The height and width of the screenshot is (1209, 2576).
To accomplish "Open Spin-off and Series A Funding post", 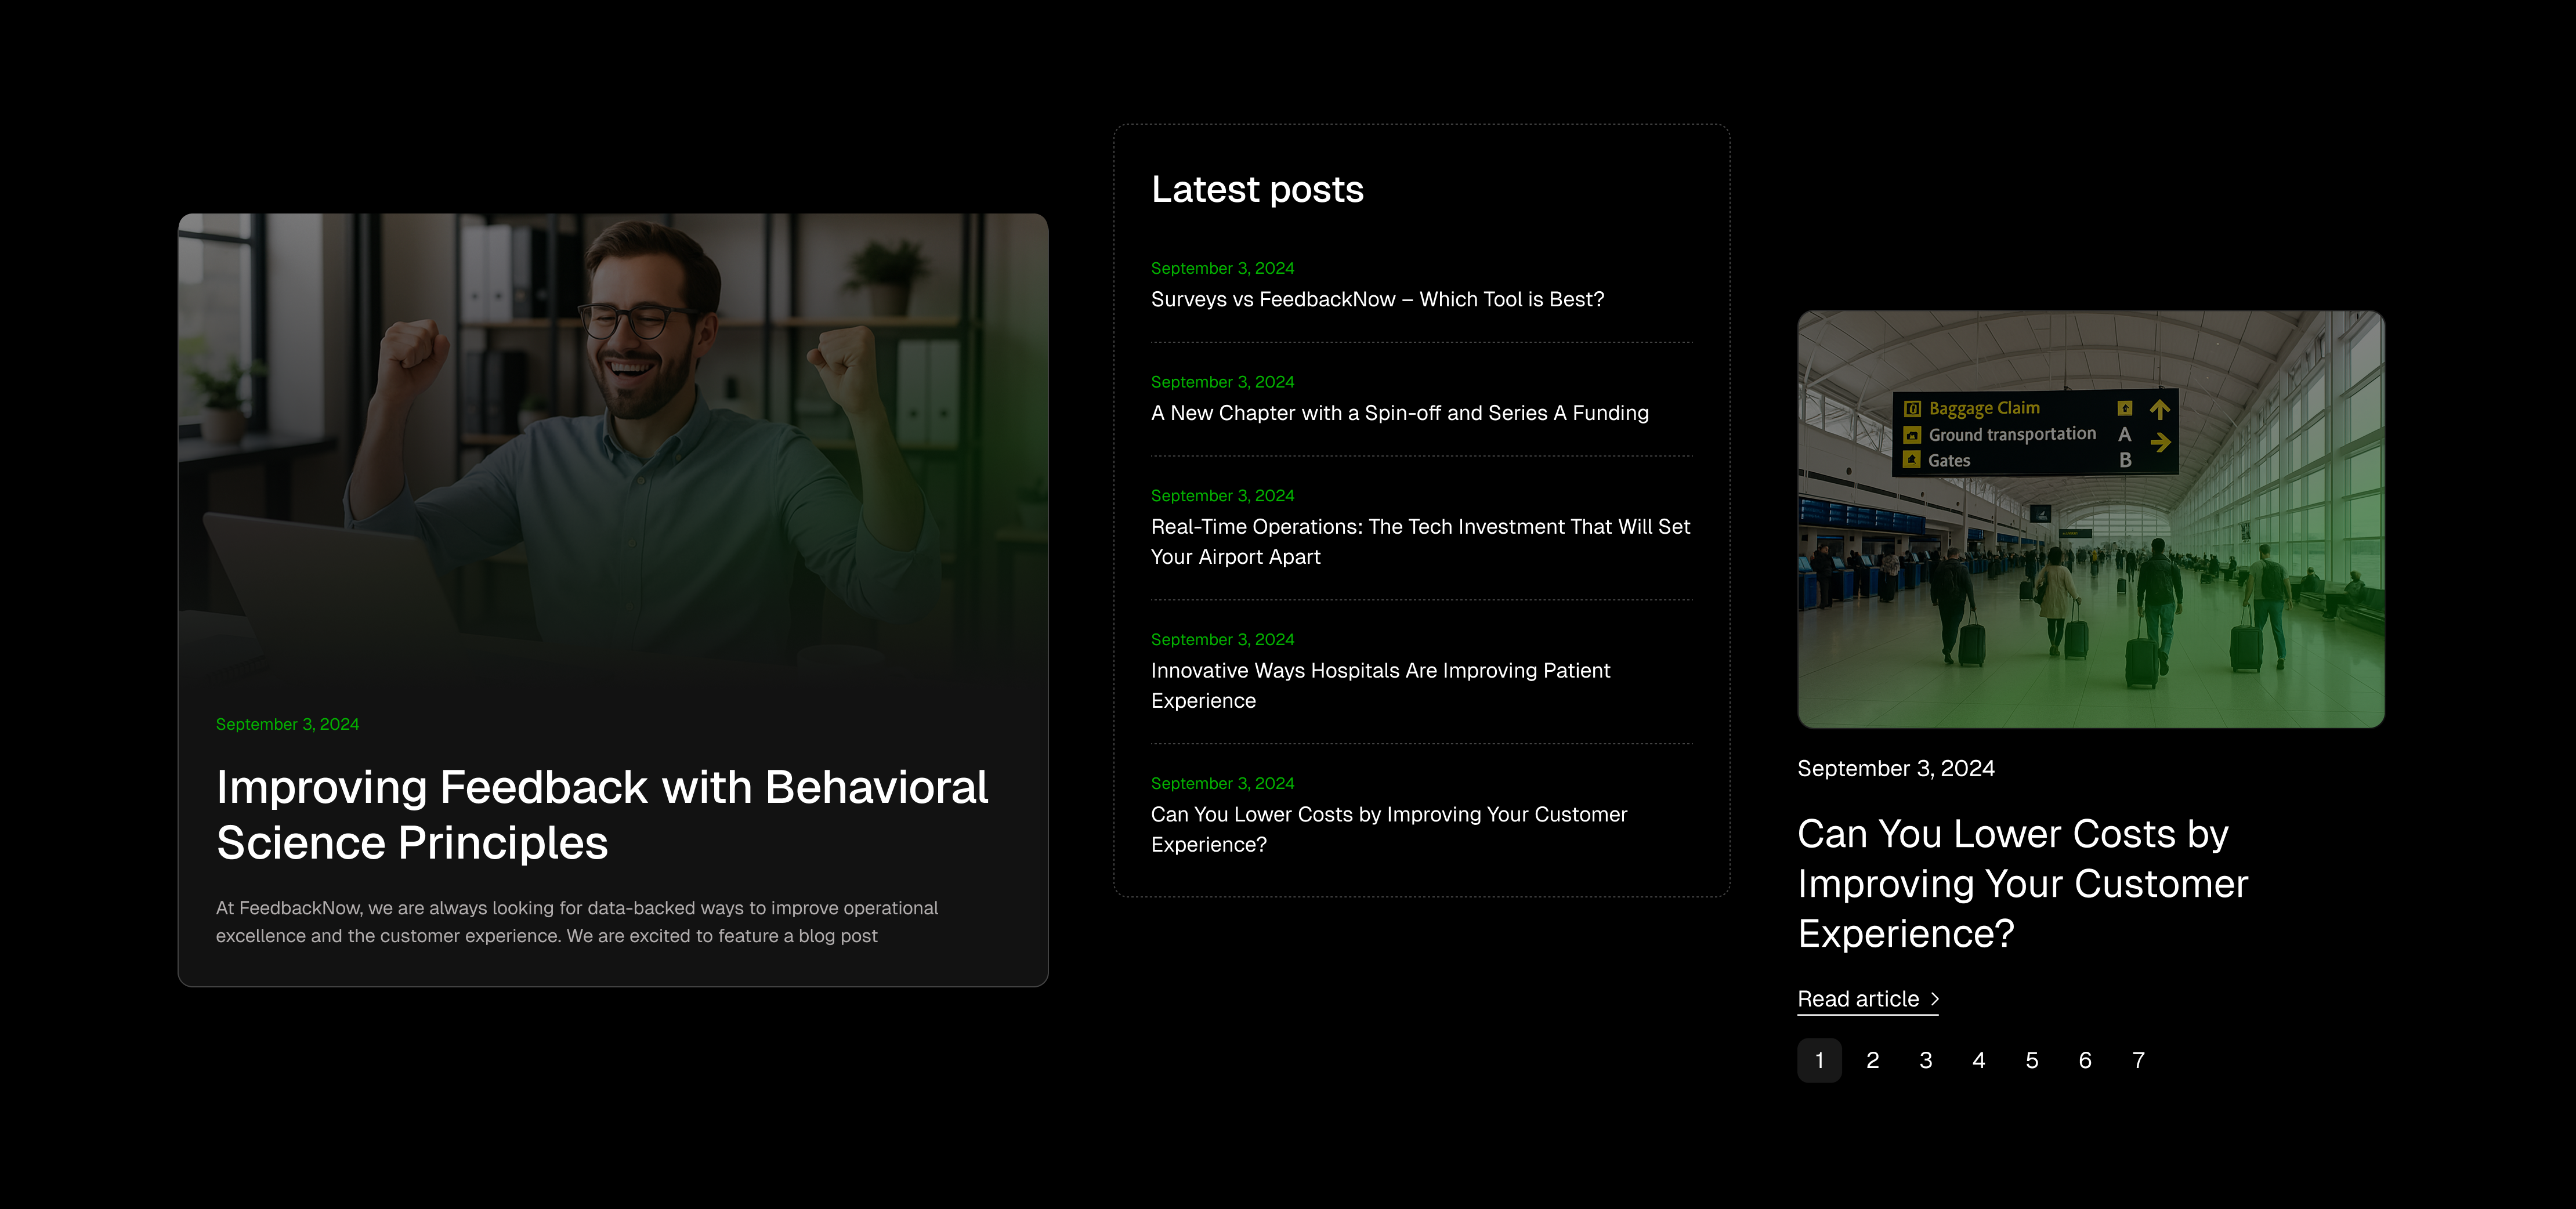I will 1399,413.
